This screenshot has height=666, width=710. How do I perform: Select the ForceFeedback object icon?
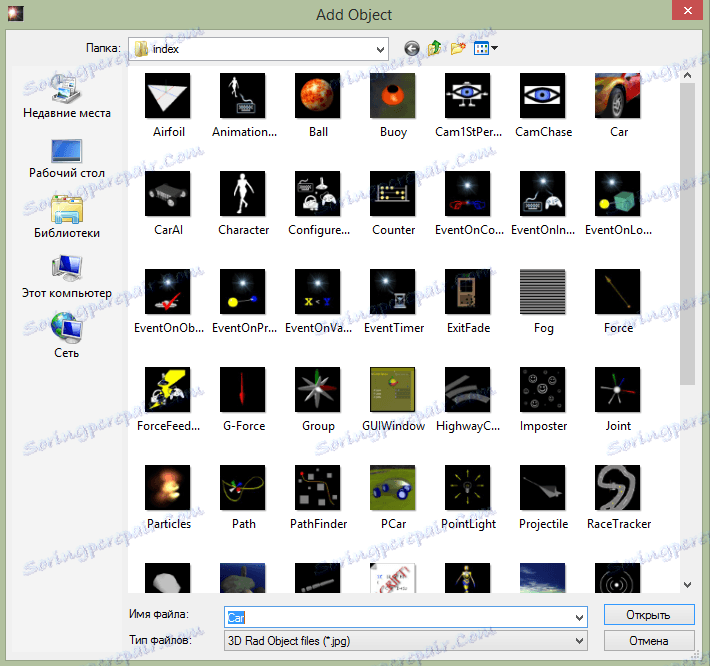[168, 389]
